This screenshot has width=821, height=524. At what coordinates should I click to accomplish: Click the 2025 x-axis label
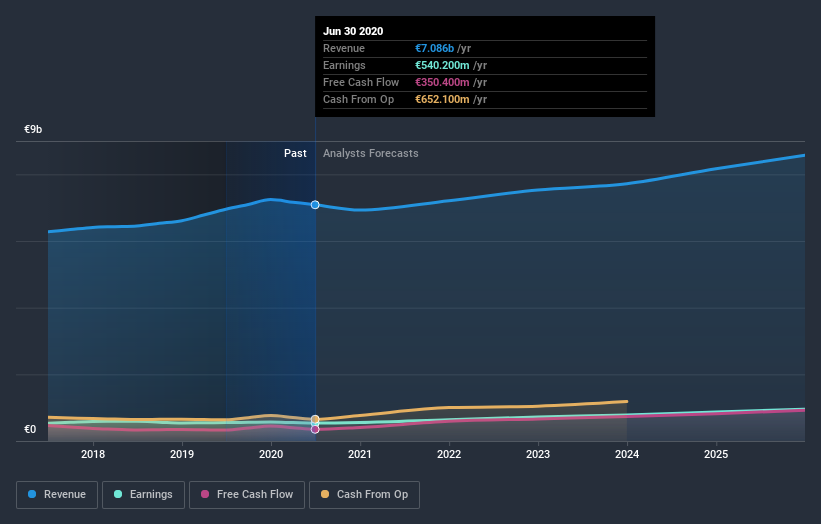(x=716, y=454)
